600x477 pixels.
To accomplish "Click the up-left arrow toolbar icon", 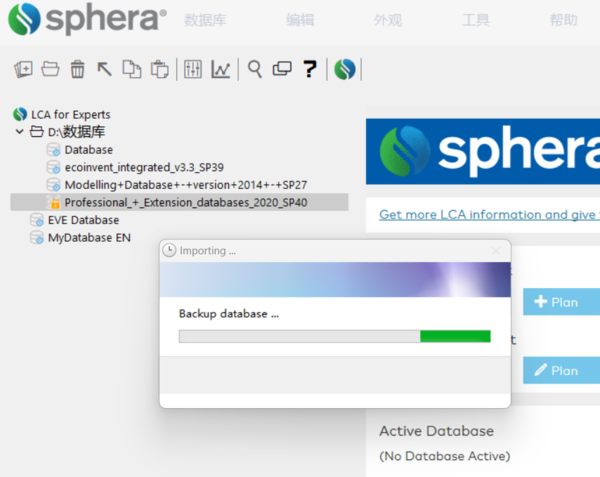I will pyautogui.click(x=104, y=69).
